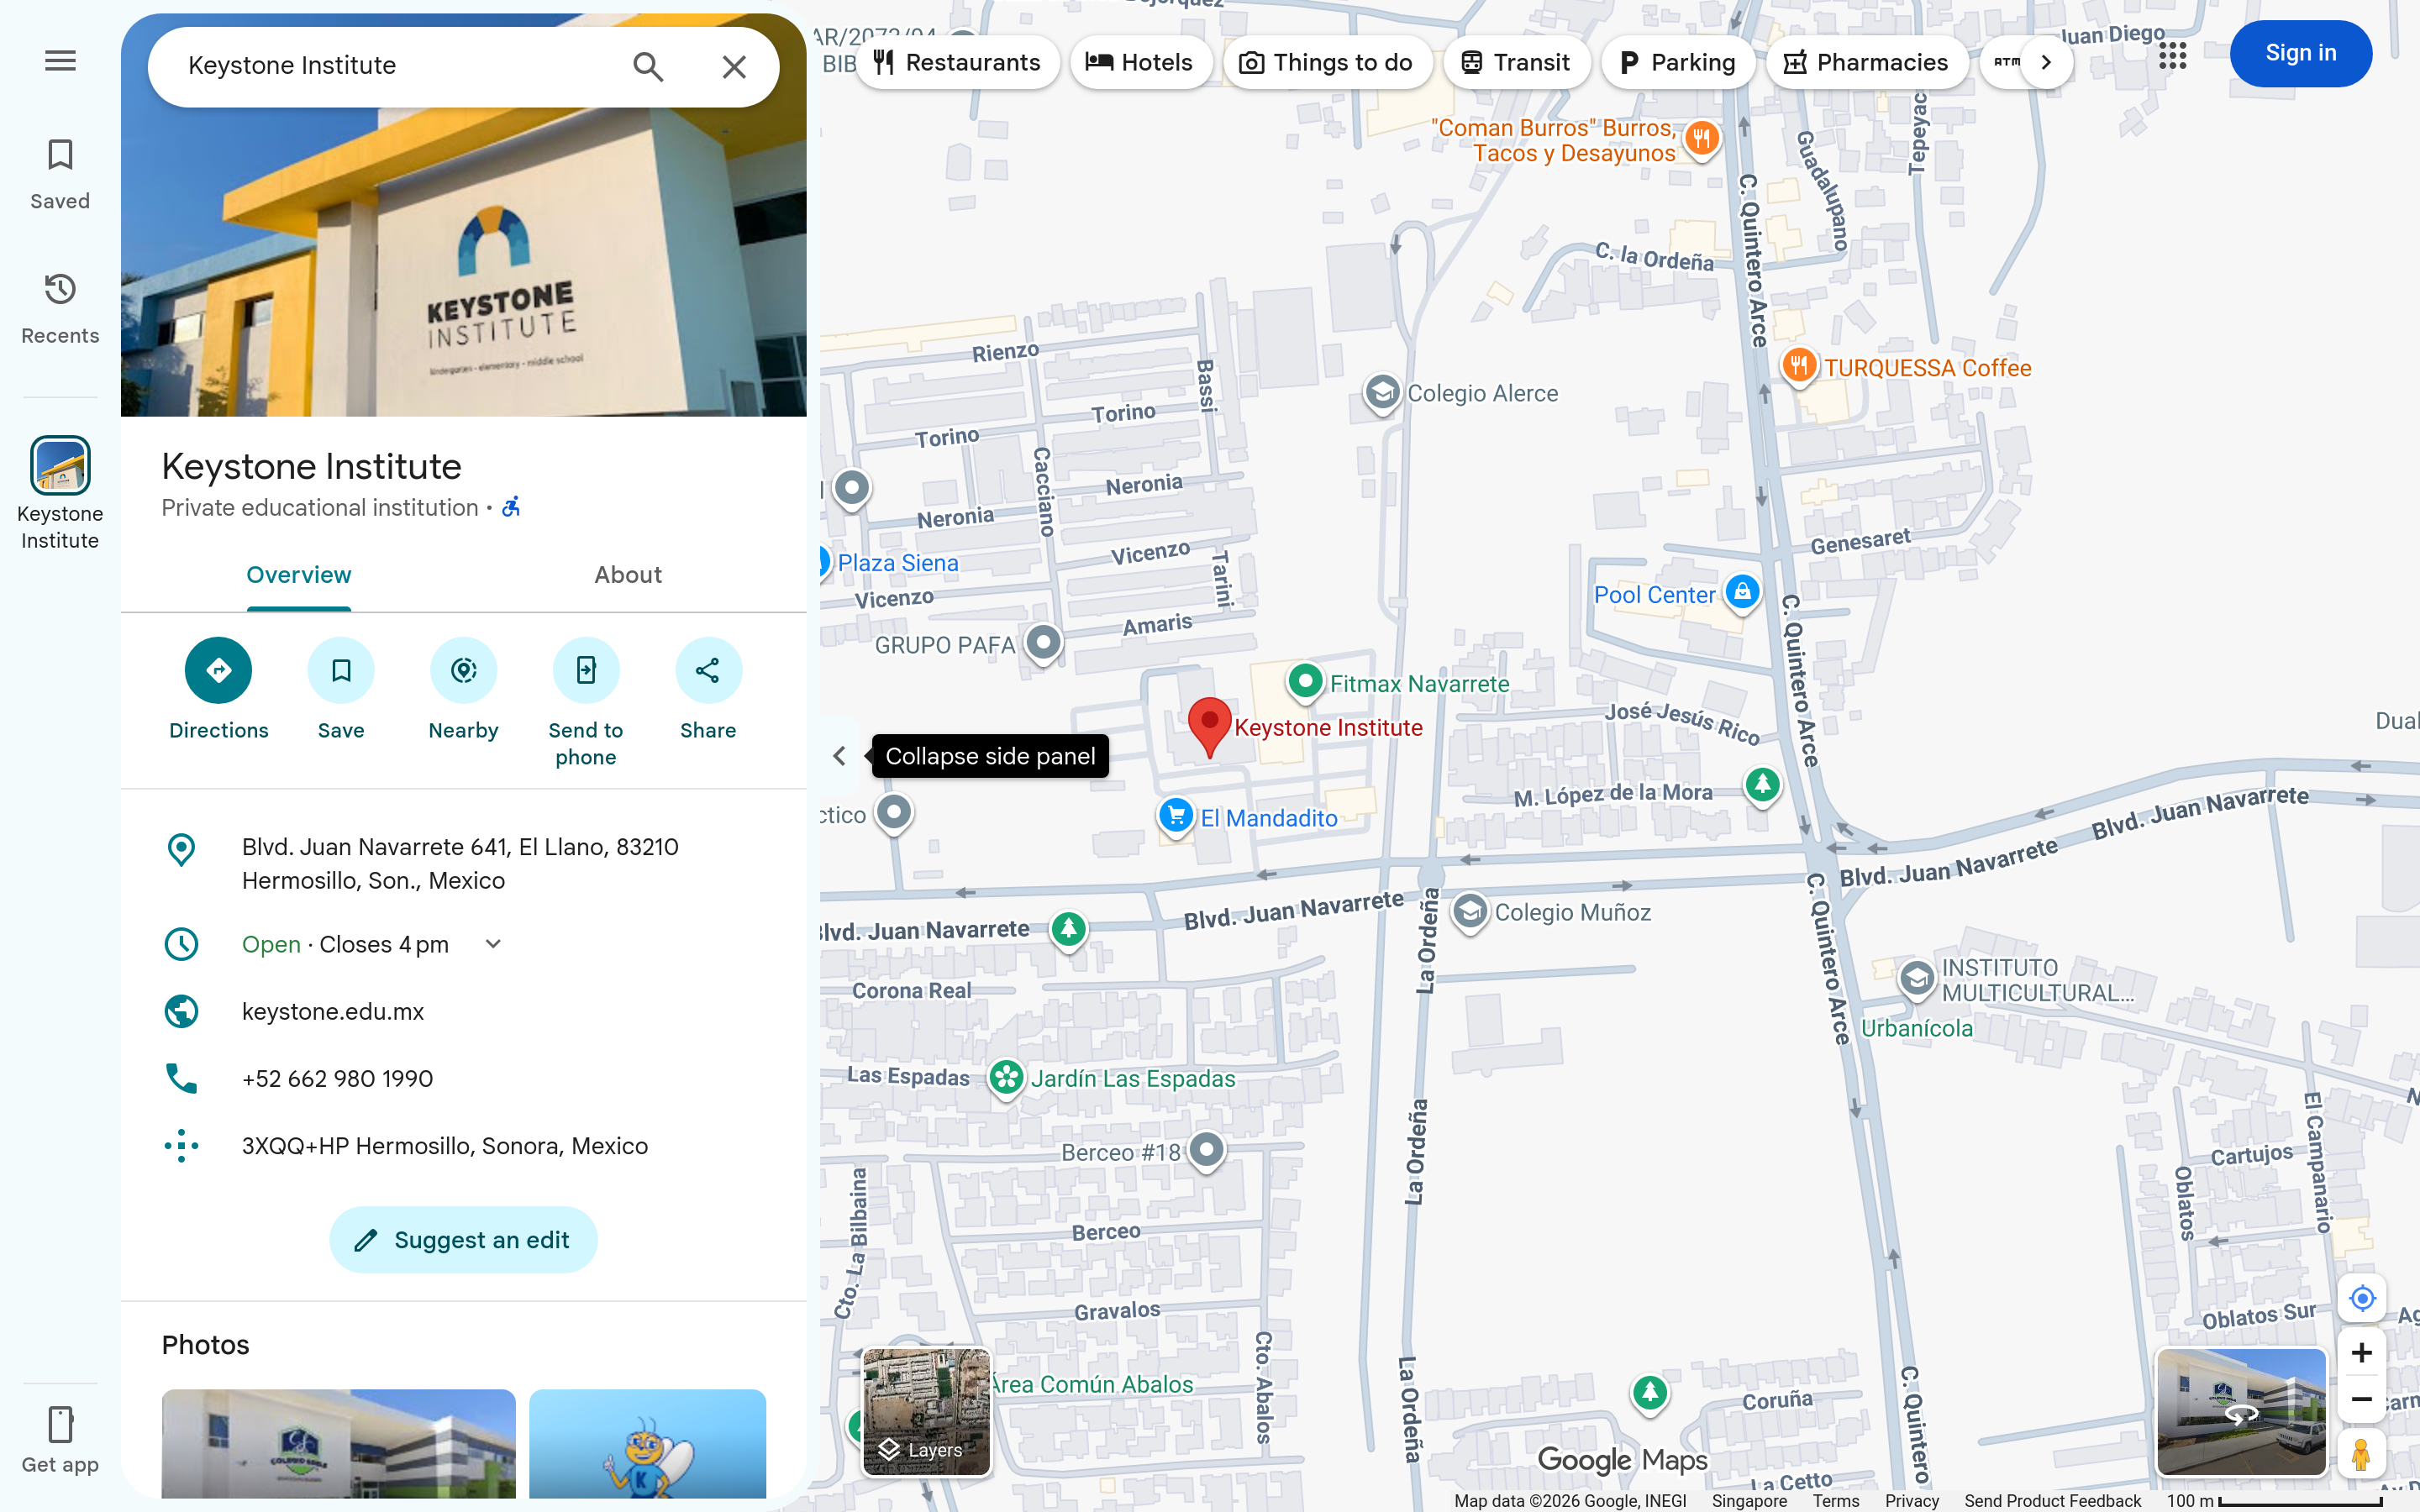The width and height of the screenshot is (2420, 1512).
Task: Click the Keystone Institute red map pin
Action: point(1209,727)
